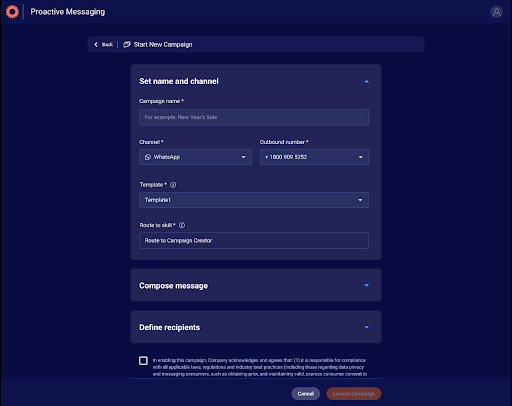Click the Proactive Messaging header title
This screenshot has width=512, height=406.
pos(68,12)
